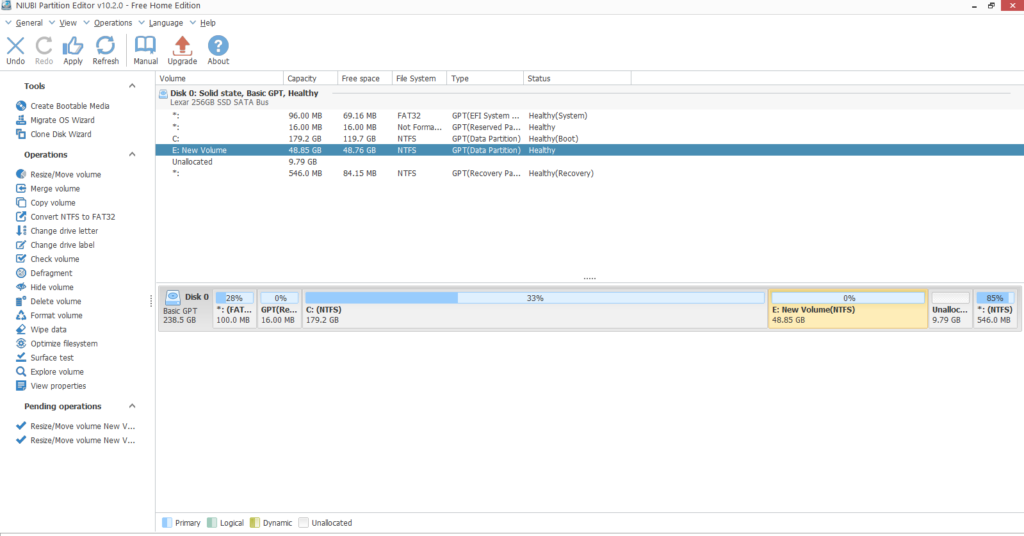Click the Upgrade arrow icon
This screenshot has height=536, width=1024.
182,50
